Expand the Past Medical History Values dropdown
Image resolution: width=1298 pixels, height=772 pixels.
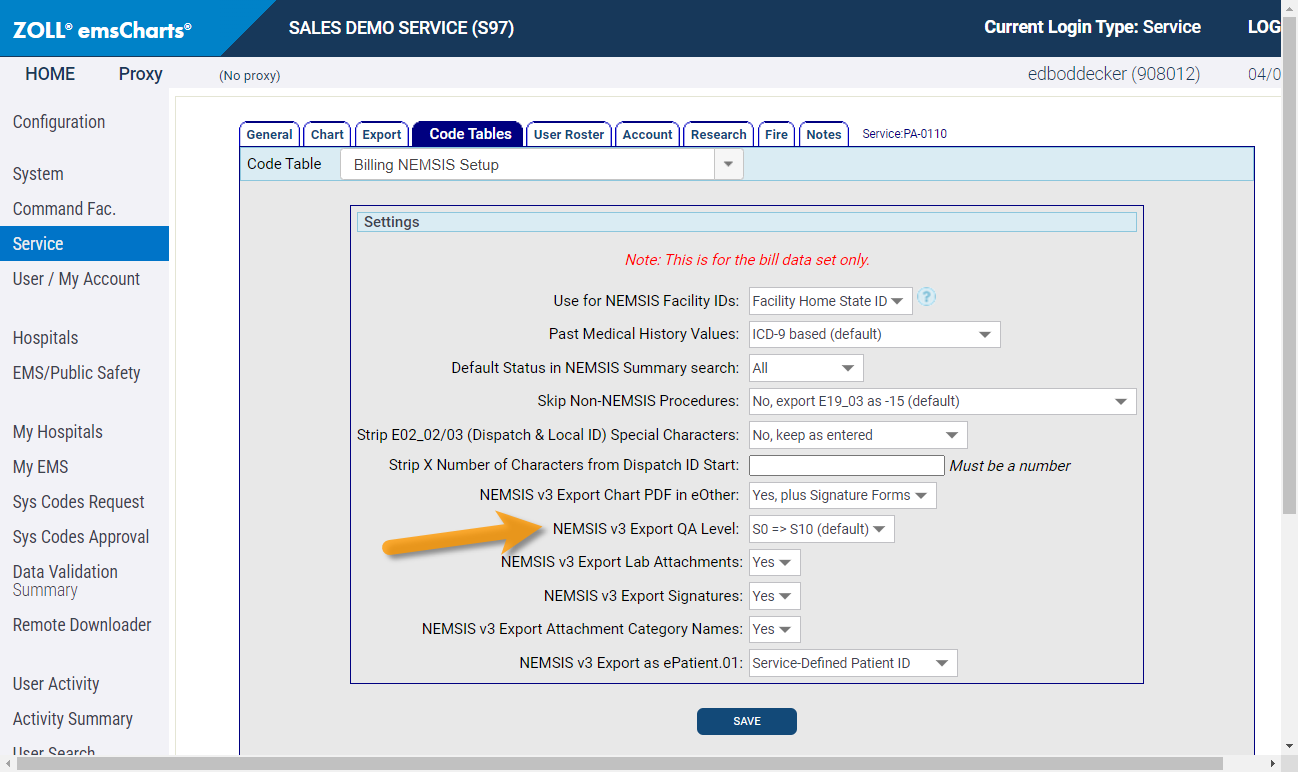click(874, 334)
